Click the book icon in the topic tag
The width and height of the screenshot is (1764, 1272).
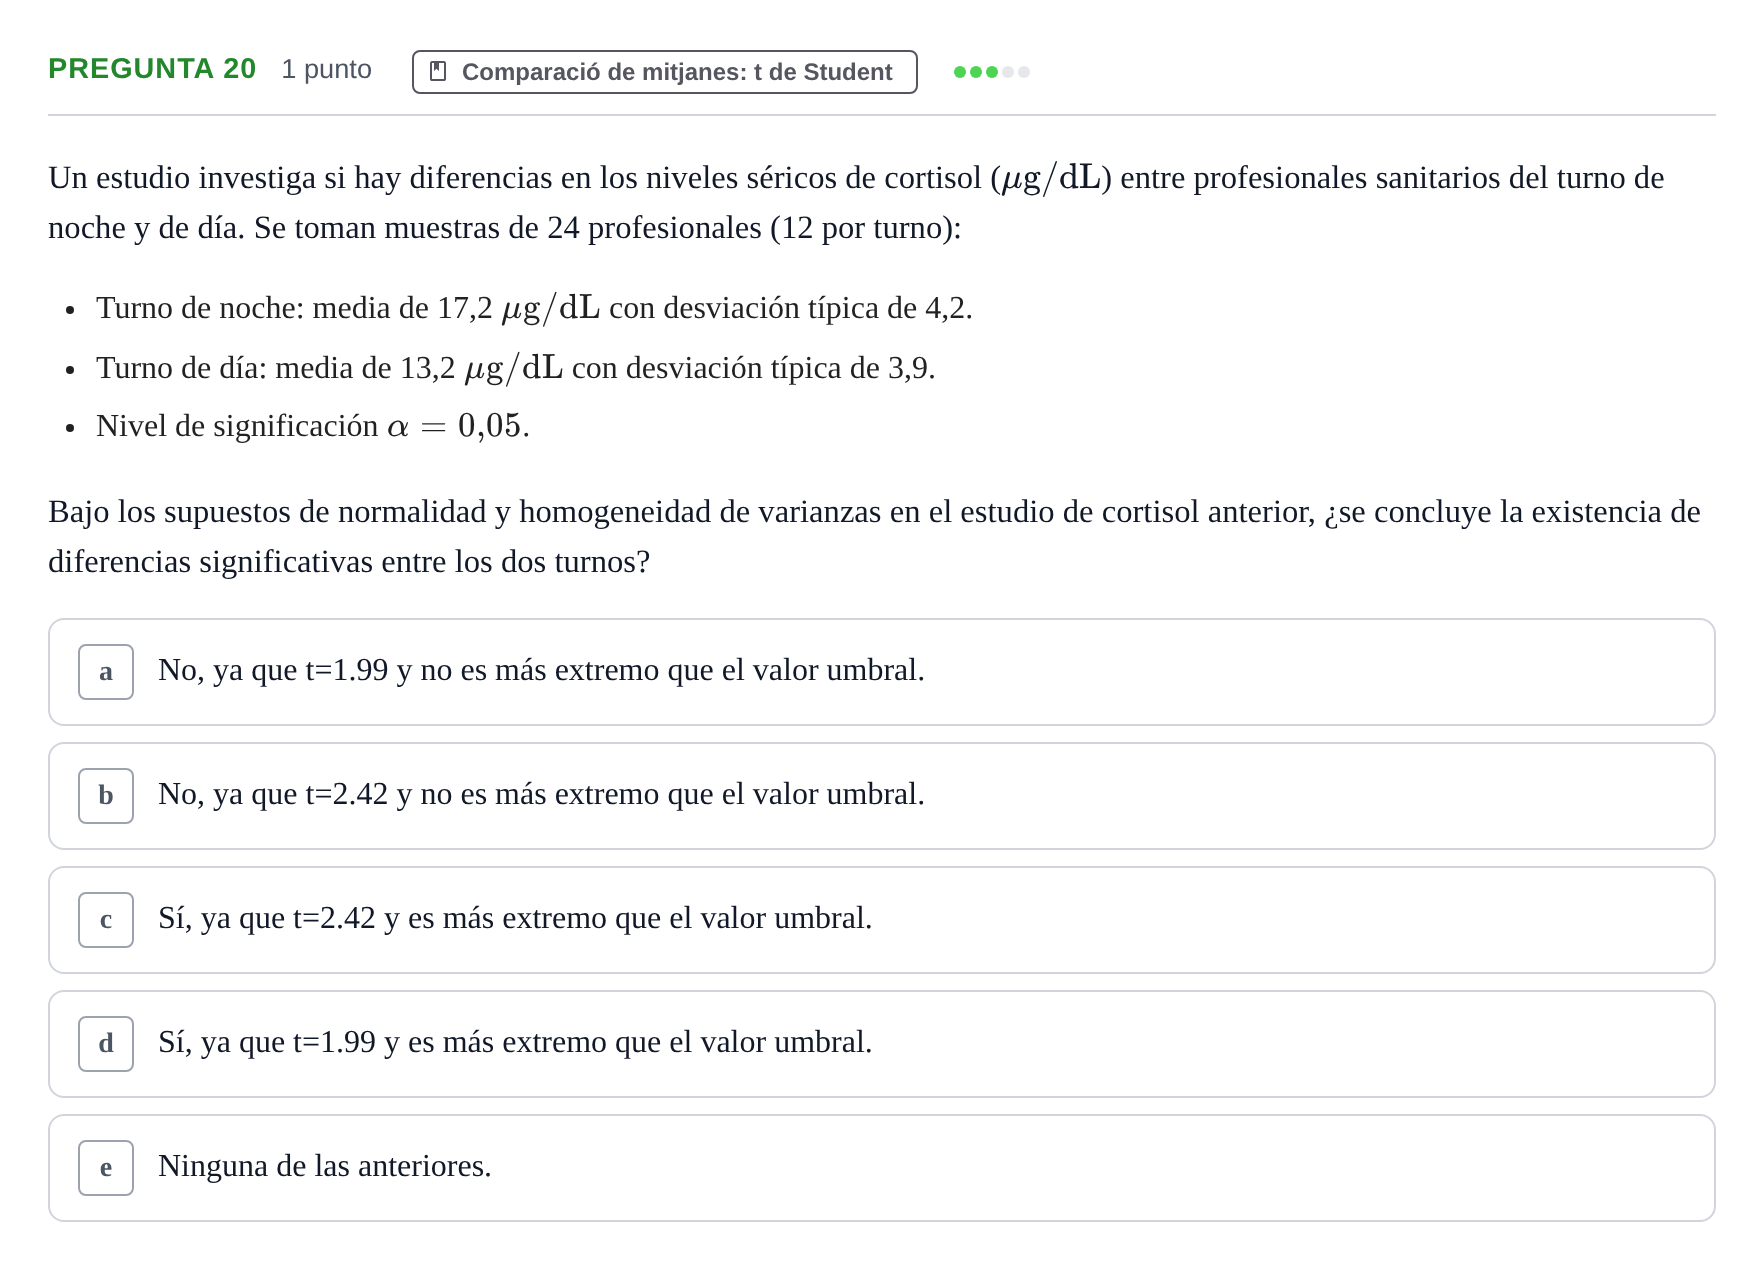(438, 71)
